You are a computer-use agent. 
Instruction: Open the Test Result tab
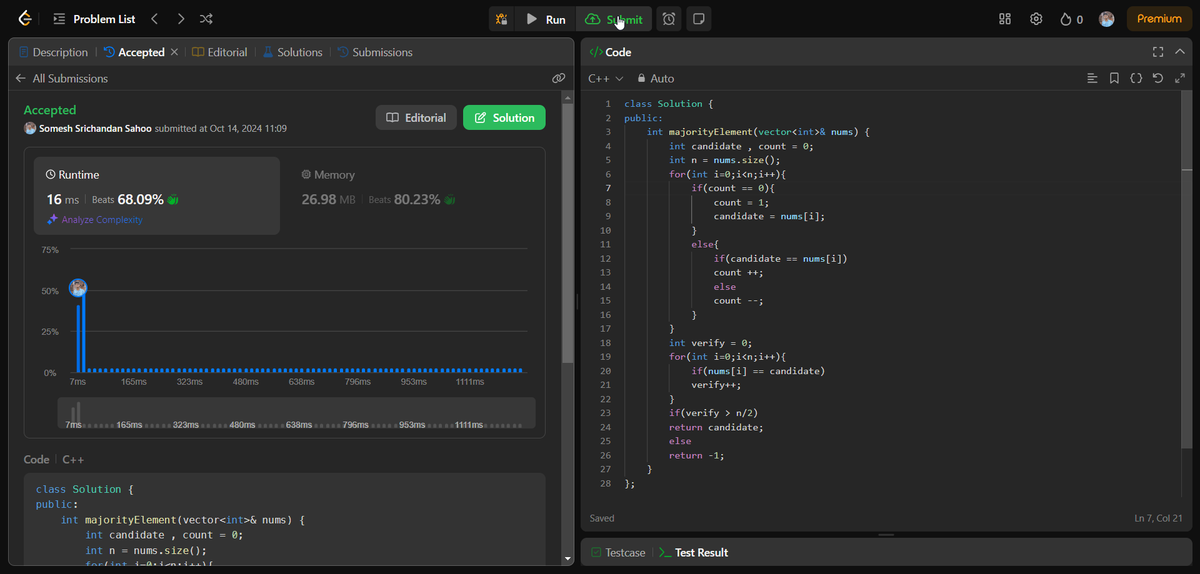(x=693, y=552)
